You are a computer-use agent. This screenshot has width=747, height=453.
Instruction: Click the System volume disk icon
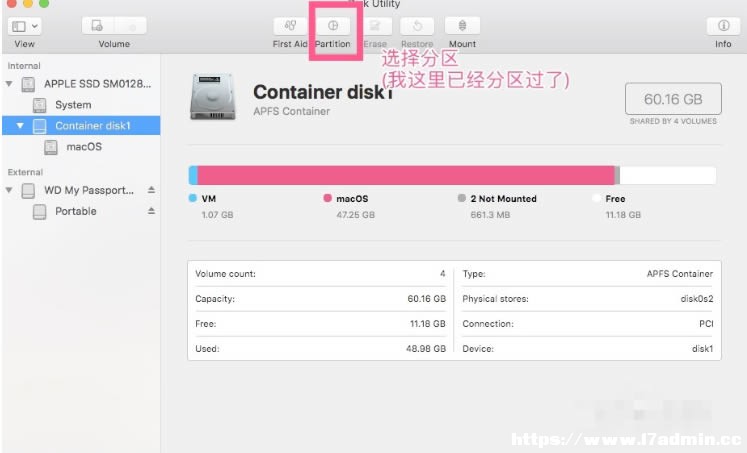click(x=40, y=105)
